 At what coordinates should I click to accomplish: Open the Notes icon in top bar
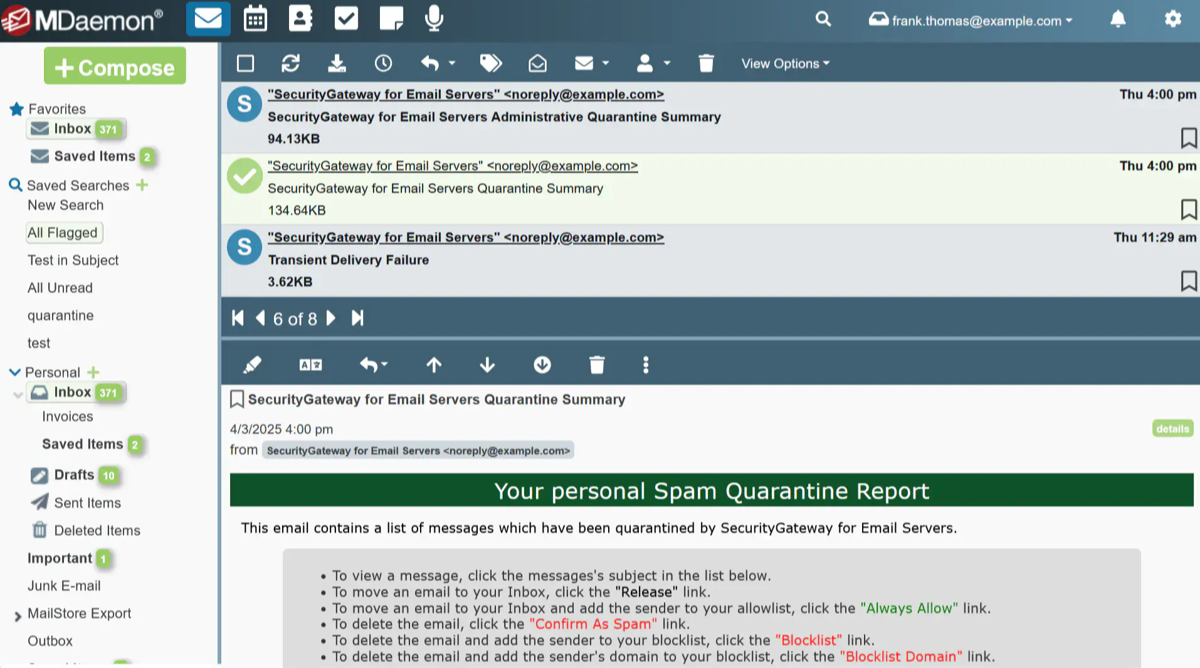point(391,19)
